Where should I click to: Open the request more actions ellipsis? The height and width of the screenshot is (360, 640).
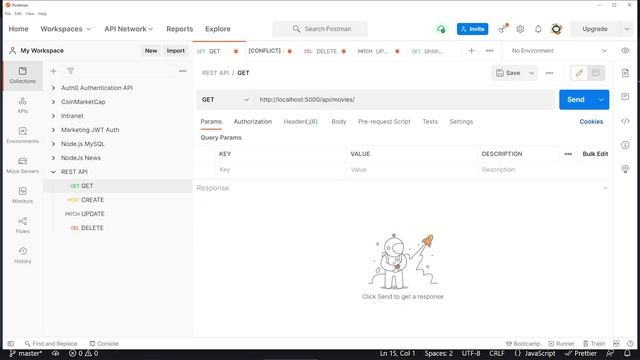coord(549,73)
